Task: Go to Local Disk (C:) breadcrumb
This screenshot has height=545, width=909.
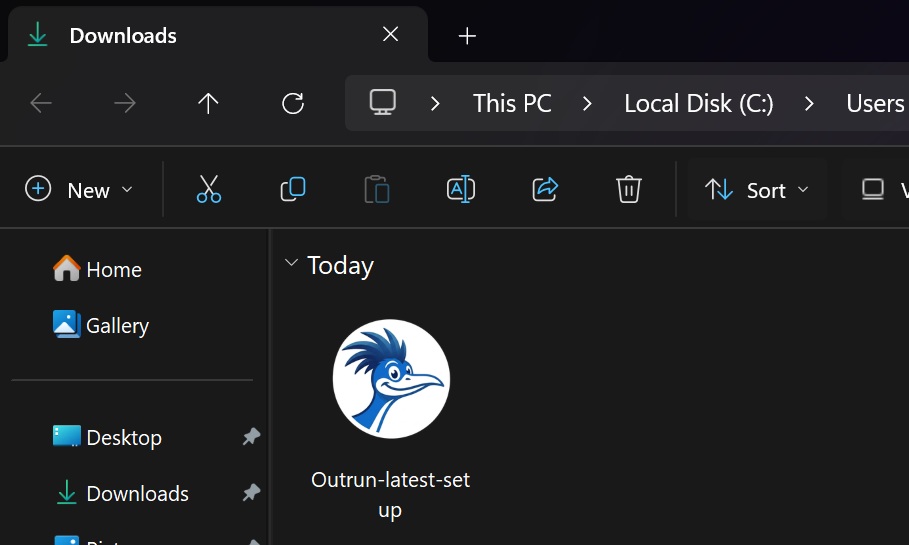Action: [699, 104]
